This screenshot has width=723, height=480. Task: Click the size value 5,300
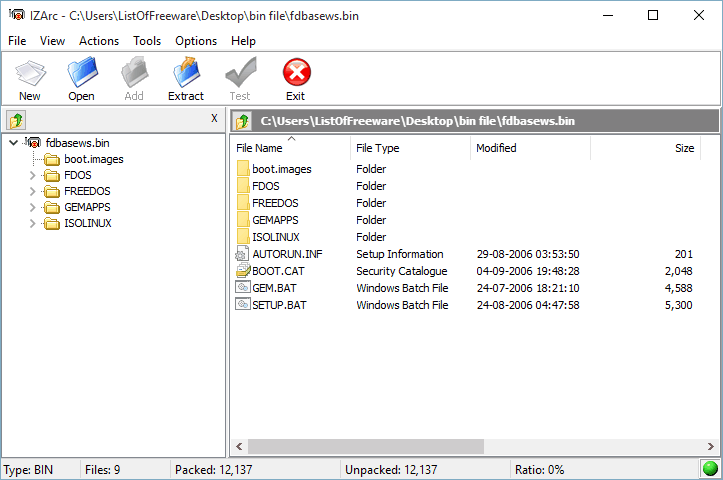tap(678, 305)
